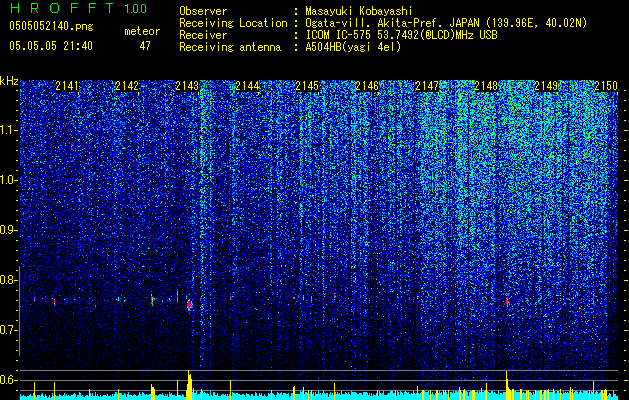The image size is (629, 400).
Task: Click the 2145 time marker
Action: (307, 85)
